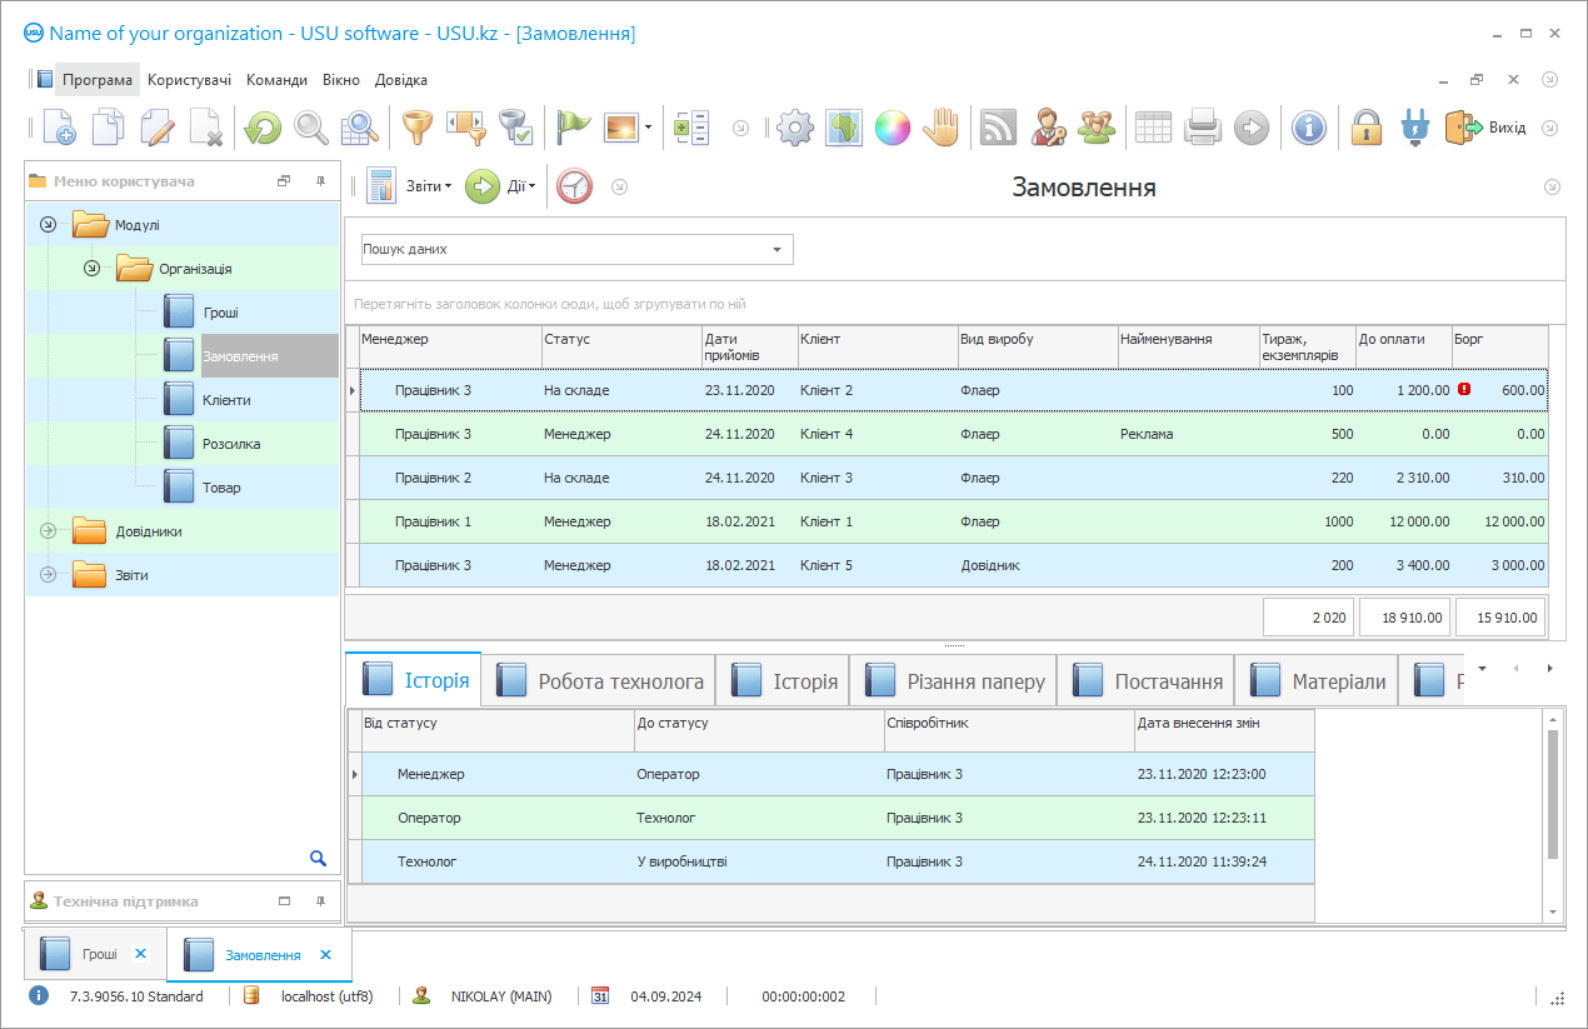Collapse the Модулі tree node

48,225
